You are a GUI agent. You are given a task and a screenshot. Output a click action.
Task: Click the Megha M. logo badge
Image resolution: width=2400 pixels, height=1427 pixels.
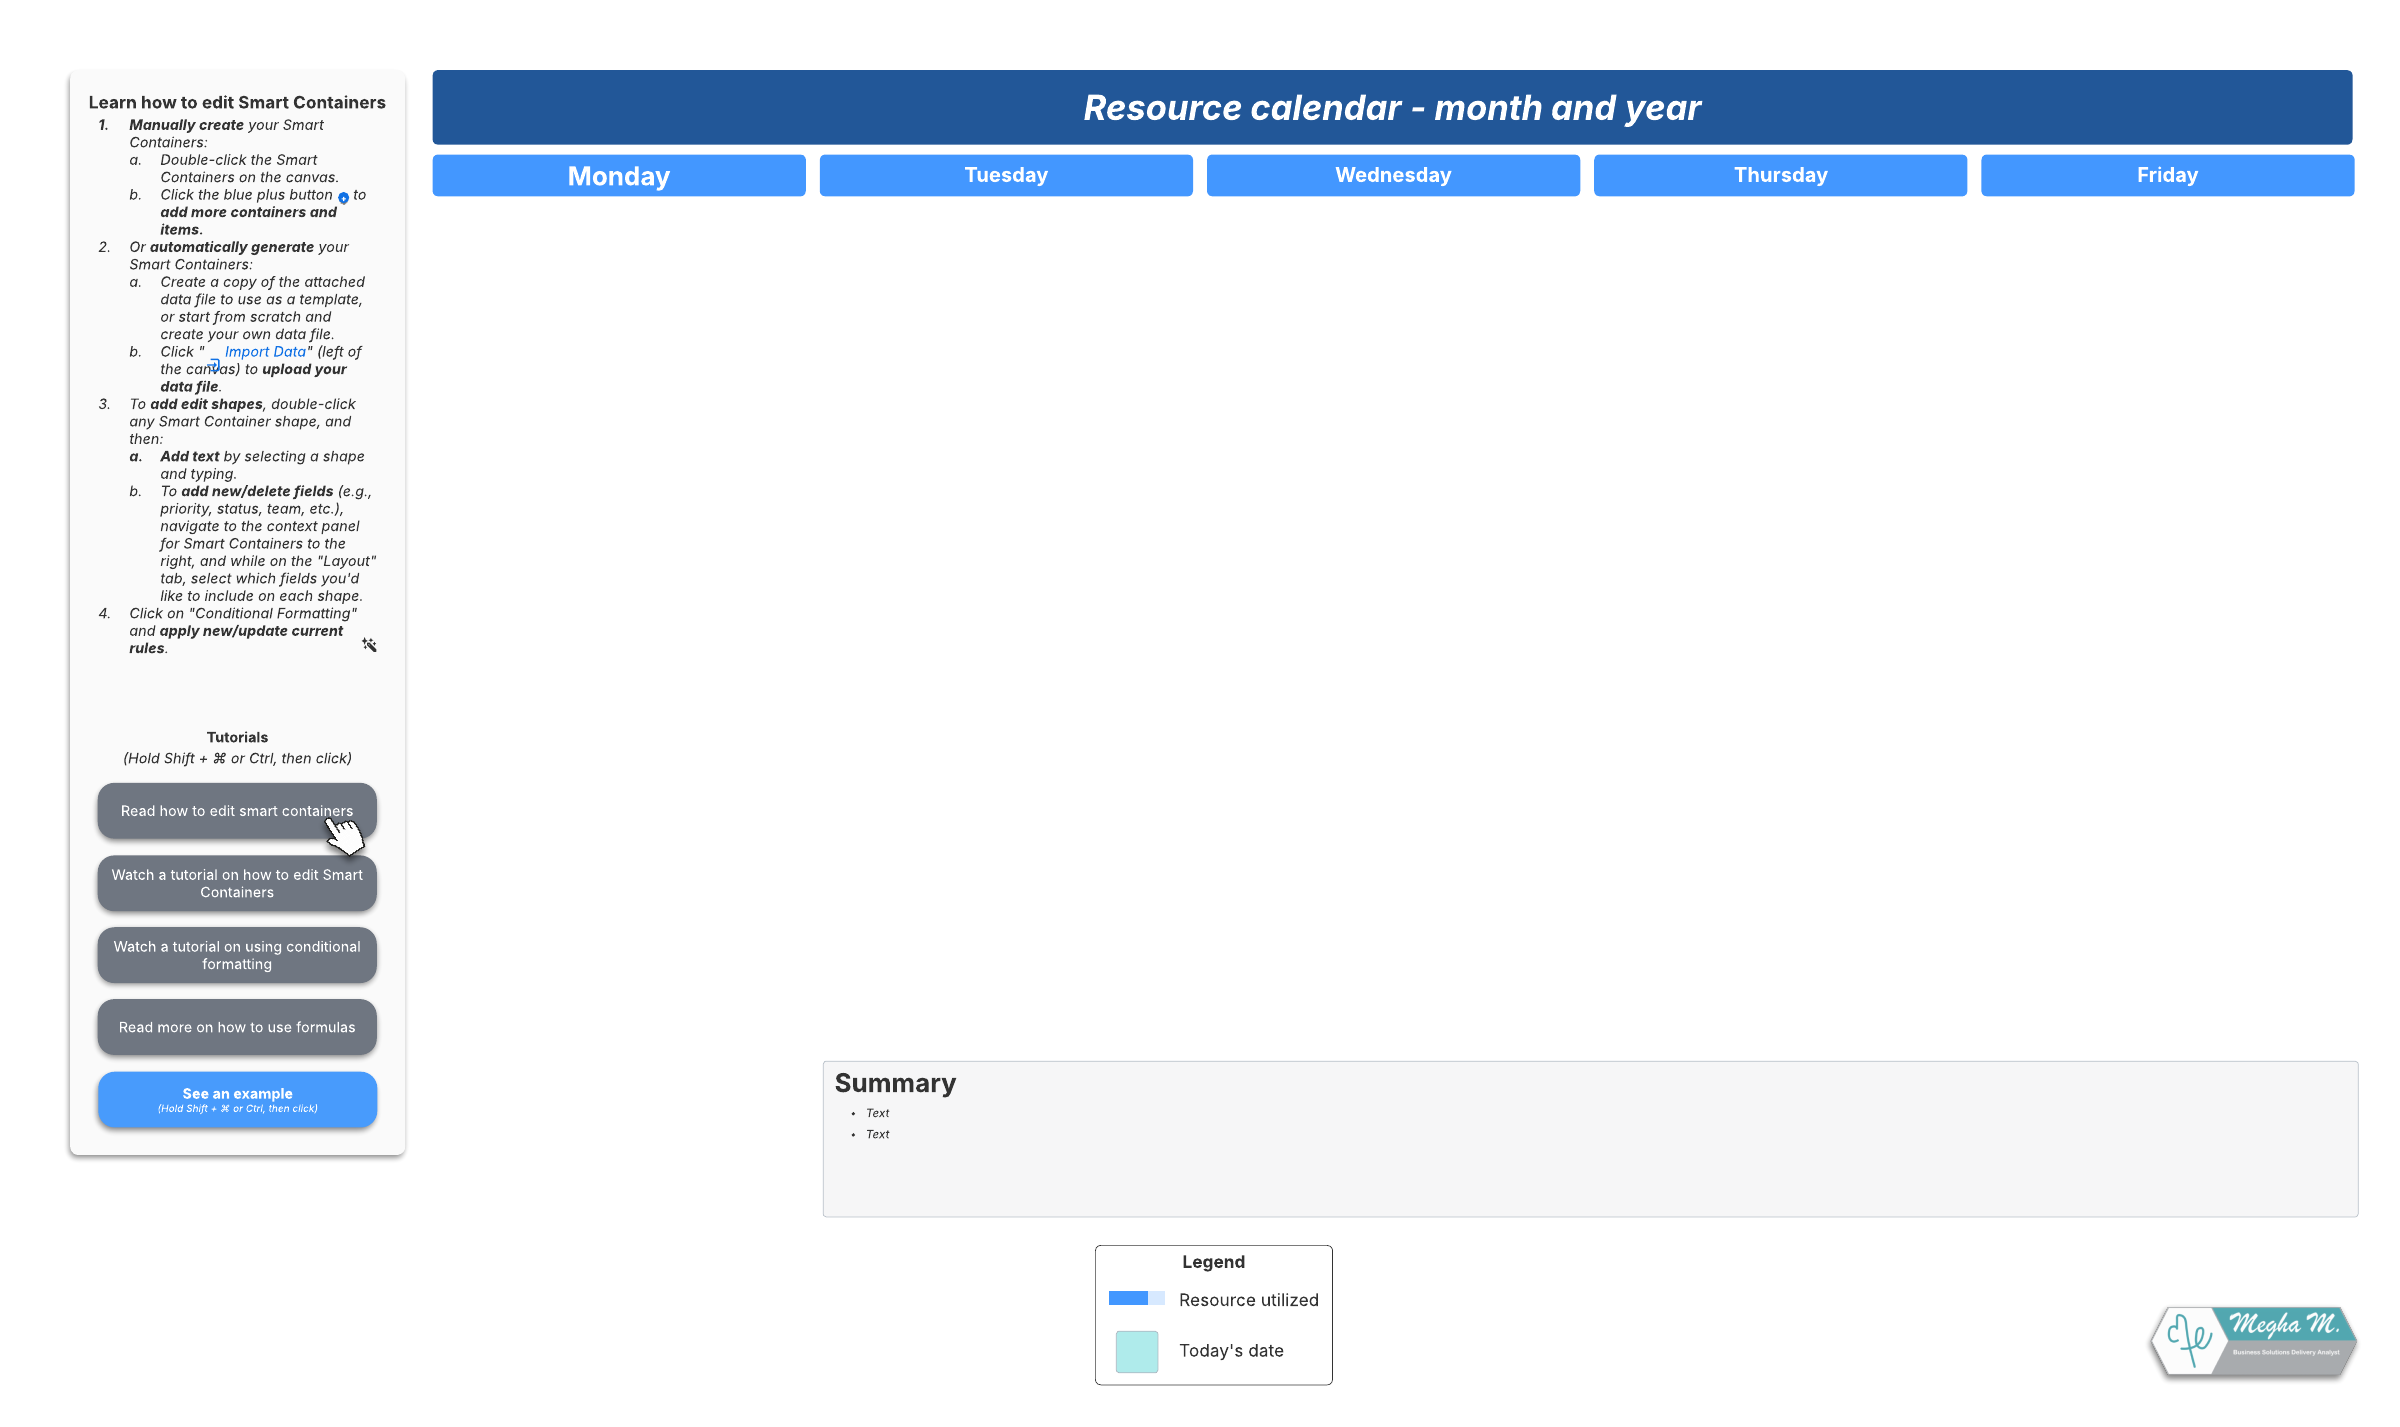pyautogui.click(x=2253, y=1341)
